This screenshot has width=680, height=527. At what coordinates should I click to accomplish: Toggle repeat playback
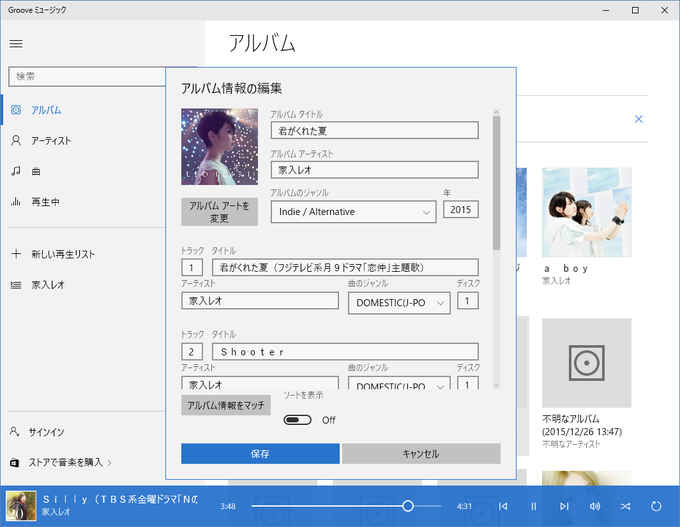pyautogui.click(x=656, y=506)
